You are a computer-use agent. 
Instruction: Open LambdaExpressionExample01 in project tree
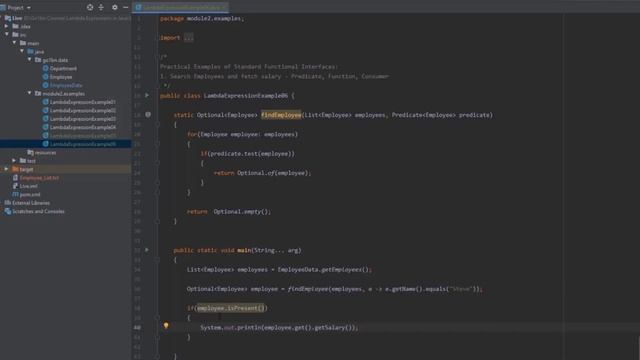point(82,102)
